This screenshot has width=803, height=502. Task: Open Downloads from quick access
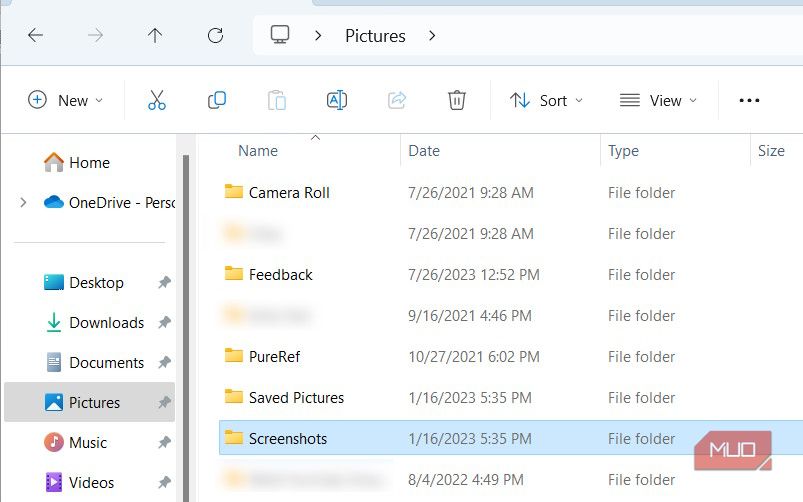point(95,322)
